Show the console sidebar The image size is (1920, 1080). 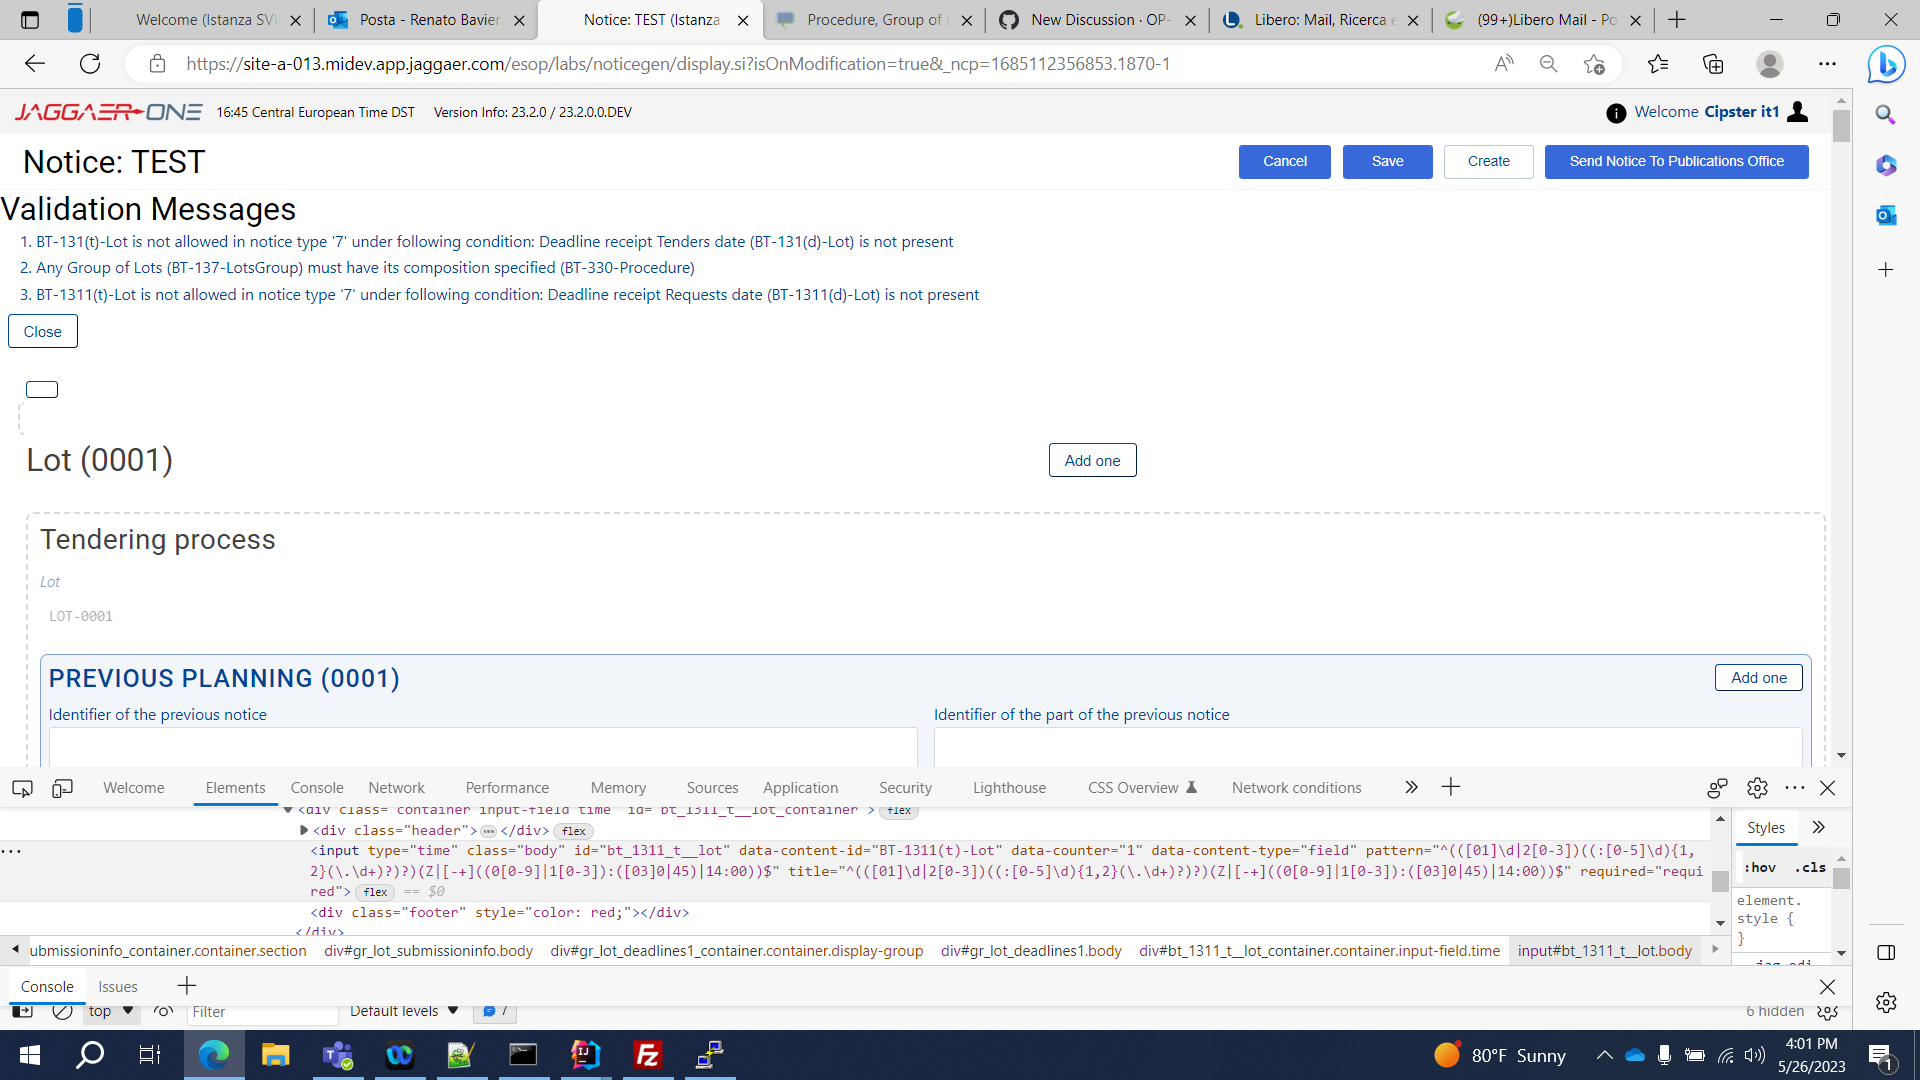coord(23,1010)
